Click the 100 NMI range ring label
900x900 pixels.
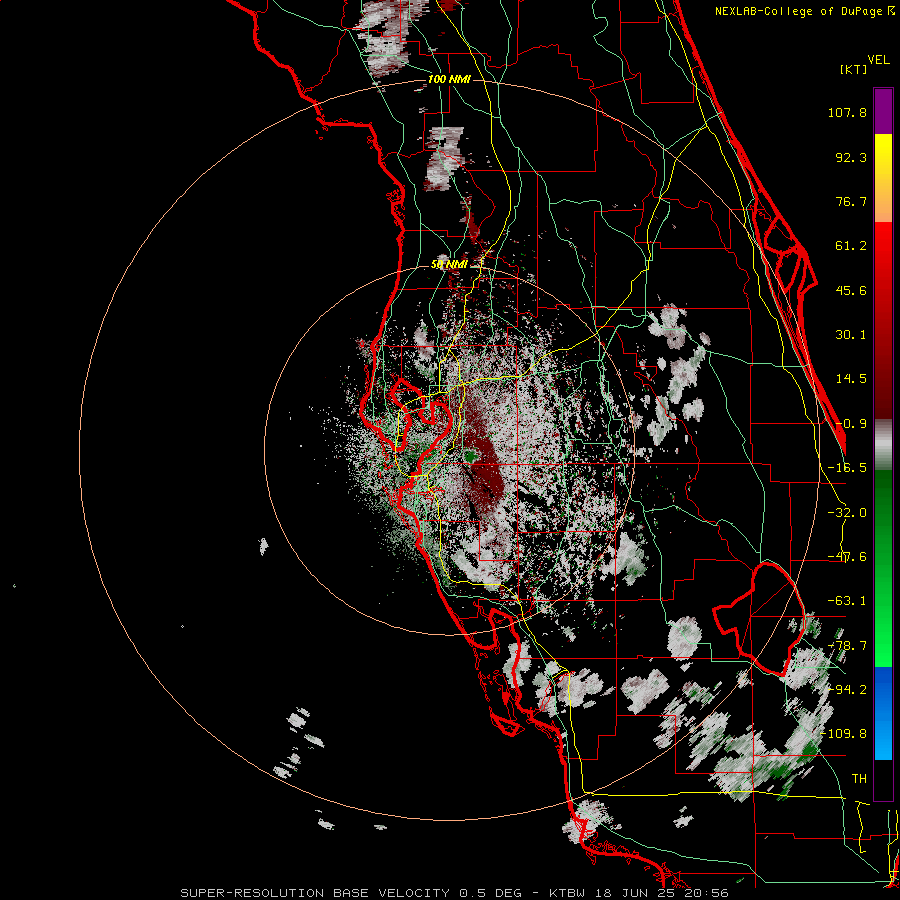click(449, 79)
